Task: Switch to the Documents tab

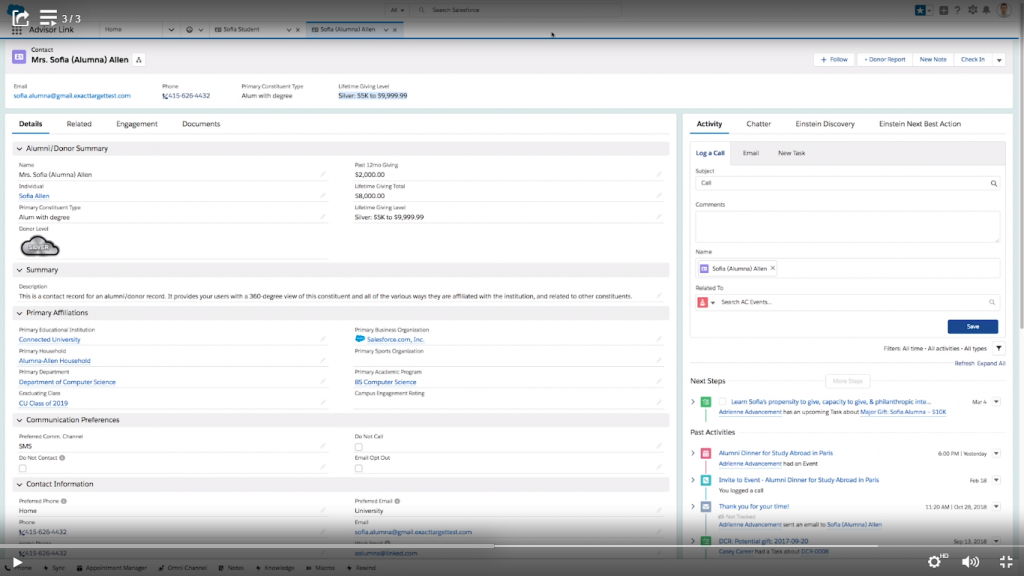Action: coord(201,124)
